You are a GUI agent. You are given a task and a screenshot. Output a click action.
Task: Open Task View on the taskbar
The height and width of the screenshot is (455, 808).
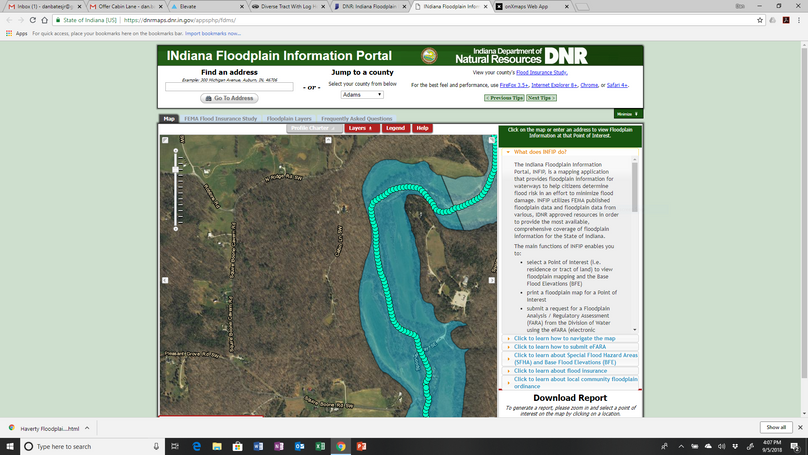click(175, 446)
